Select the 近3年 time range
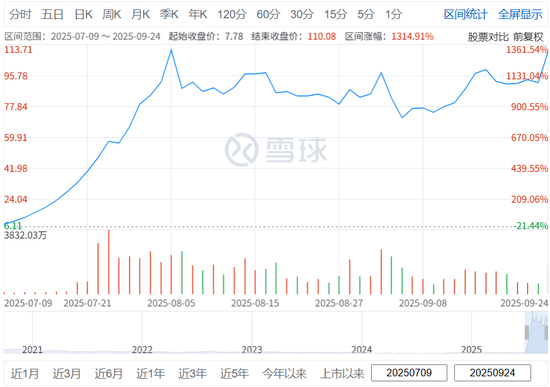 click(x=193, y=373)
